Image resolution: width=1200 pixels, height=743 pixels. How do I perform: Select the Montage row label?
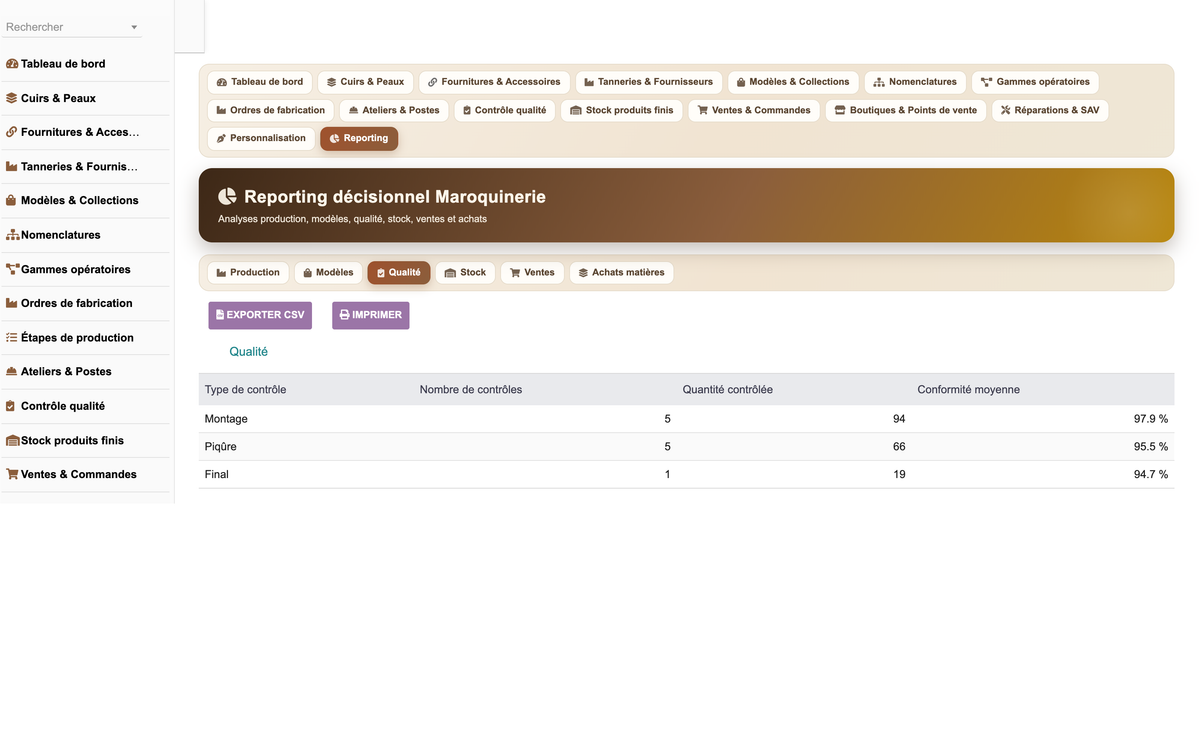pos(226,419)
